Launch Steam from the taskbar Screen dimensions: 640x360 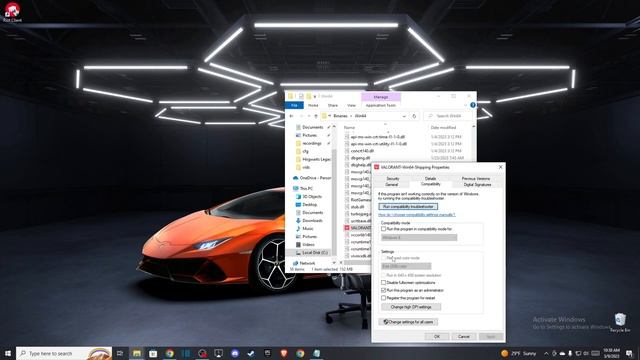[x=251, y=353]
